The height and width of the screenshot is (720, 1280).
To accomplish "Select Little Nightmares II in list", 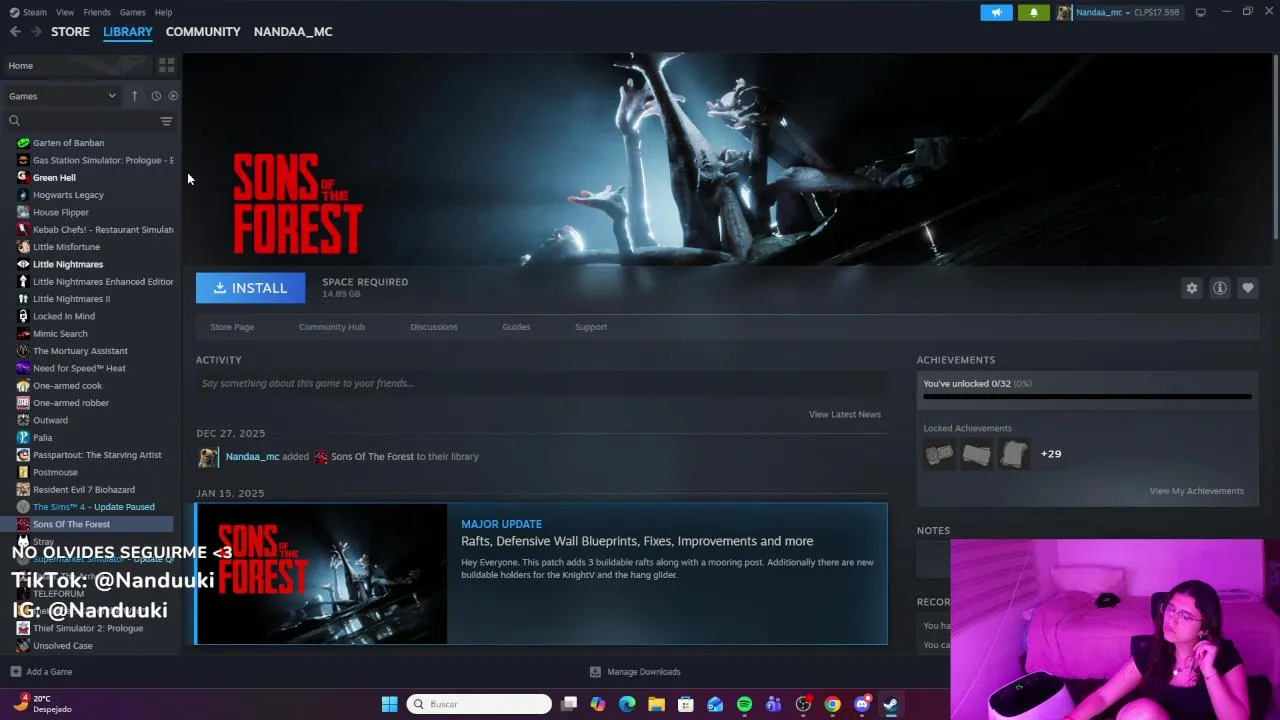I will (x=71, y=299).
